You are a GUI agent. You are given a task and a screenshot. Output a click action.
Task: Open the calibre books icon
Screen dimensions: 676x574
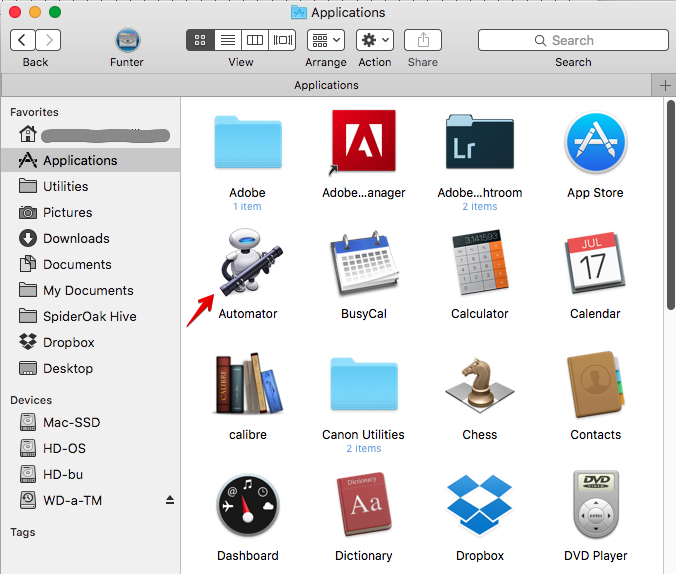click(247, 386)
